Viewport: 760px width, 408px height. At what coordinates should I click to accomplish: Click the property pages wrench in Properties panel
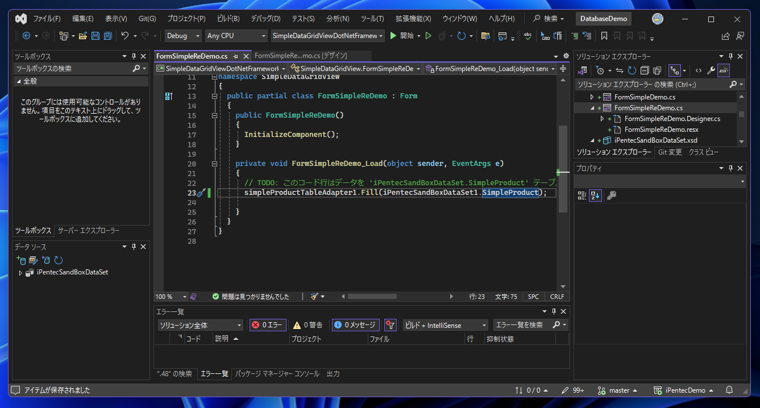coord(612,195)
